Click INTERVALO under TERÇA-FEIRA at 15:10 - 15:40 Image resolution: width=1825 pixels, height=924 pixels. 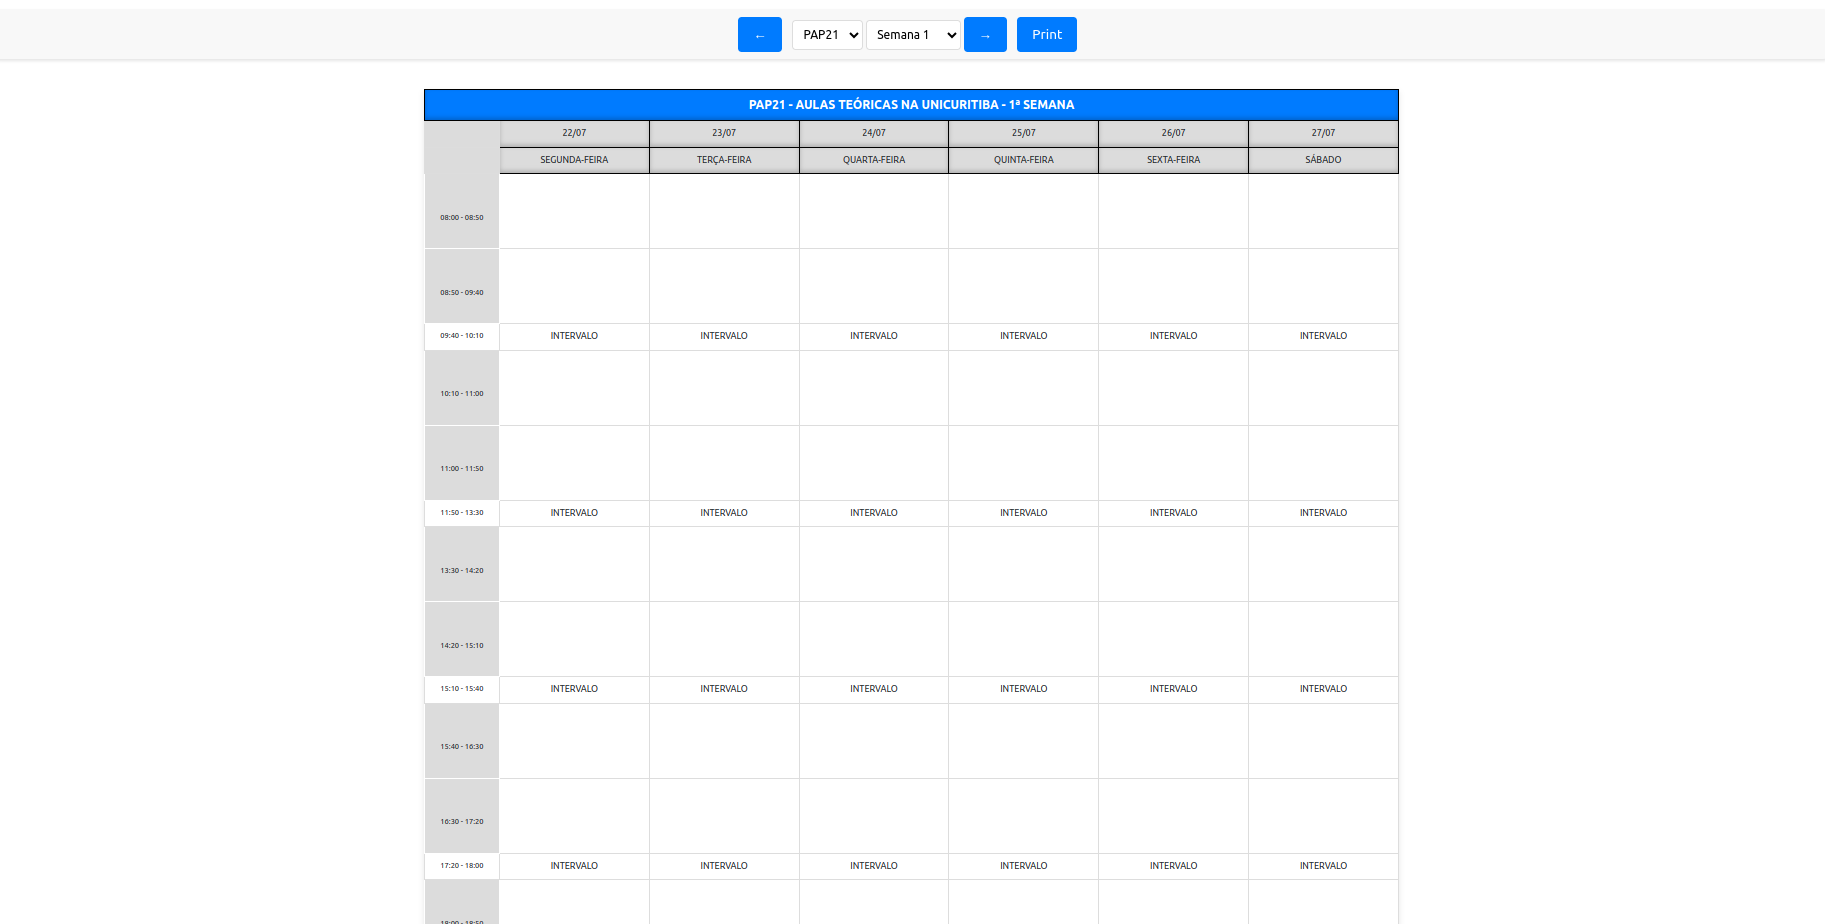click(724, 689)
